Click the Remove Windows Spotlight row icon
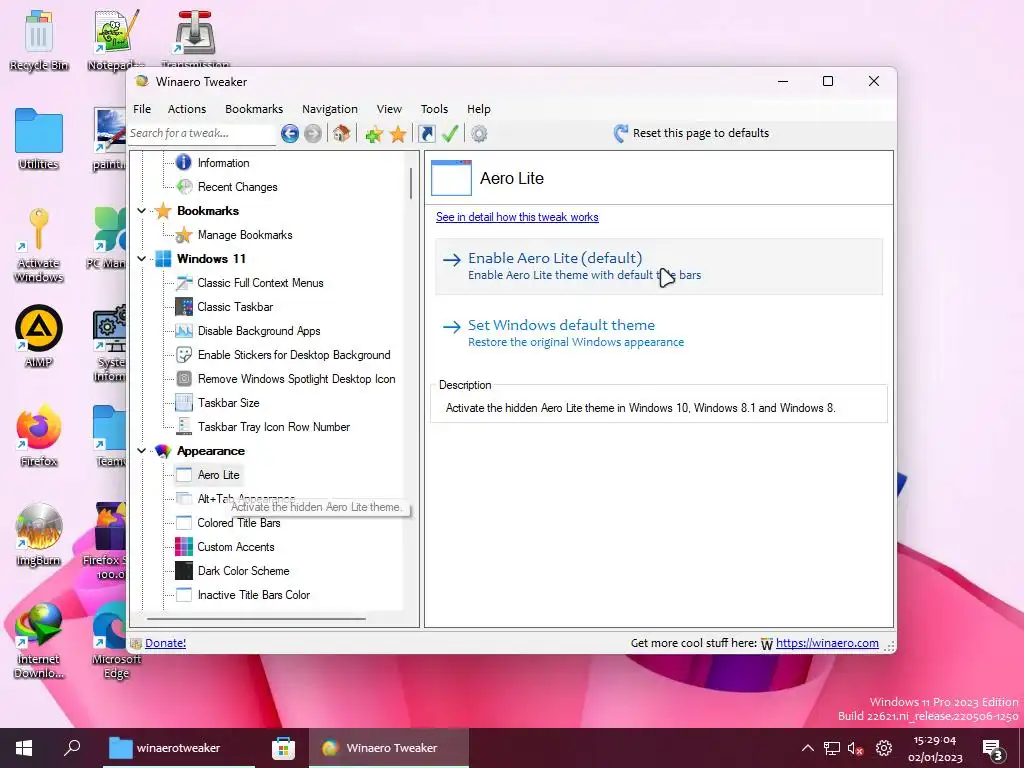The height and width of the screenshot is (768, 1024). (184, 379)
